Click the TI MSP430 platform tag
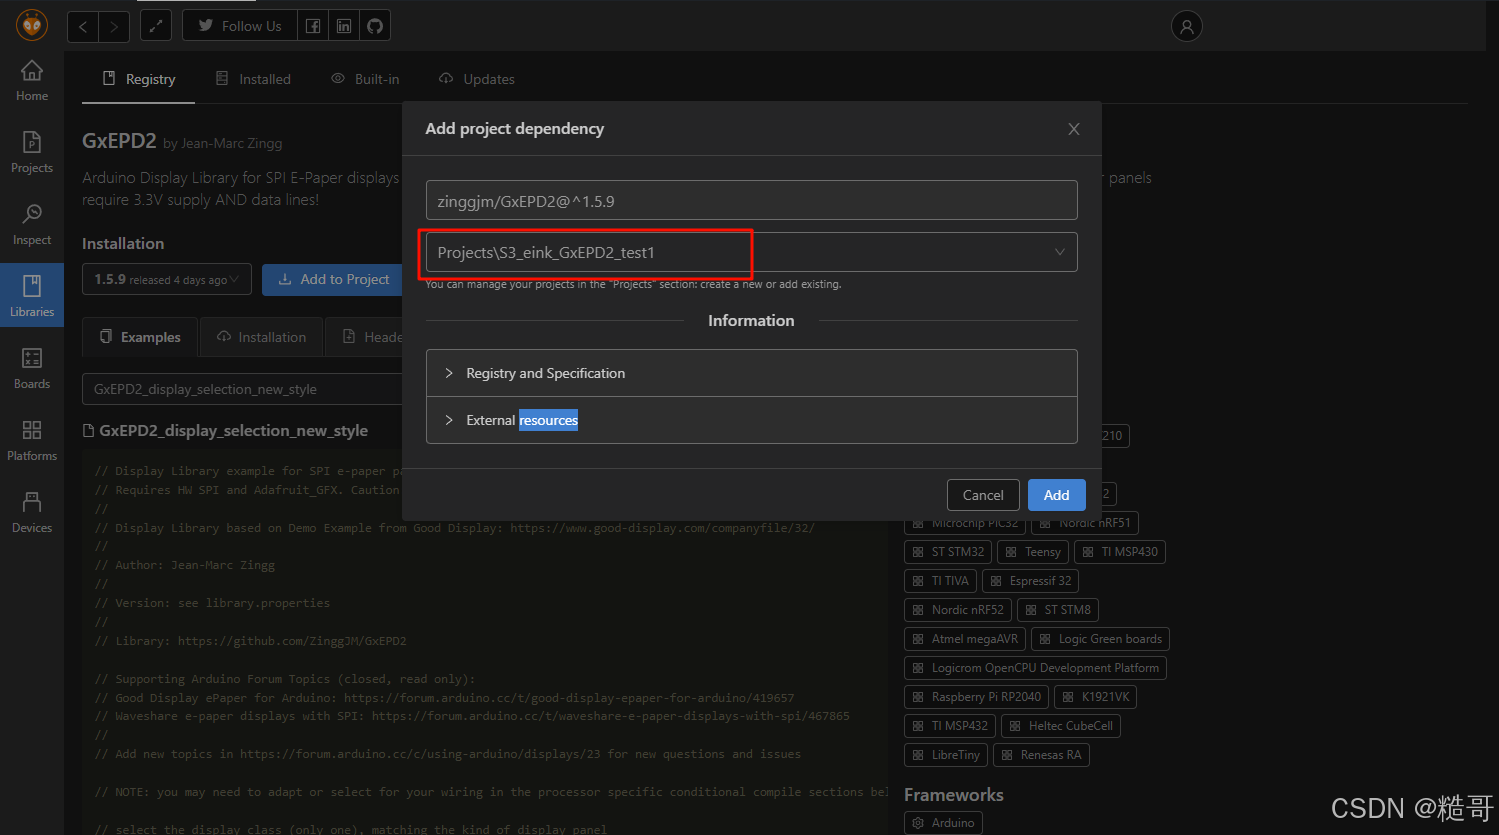Screen dimensions: 1499x835 coord(1120,552)
